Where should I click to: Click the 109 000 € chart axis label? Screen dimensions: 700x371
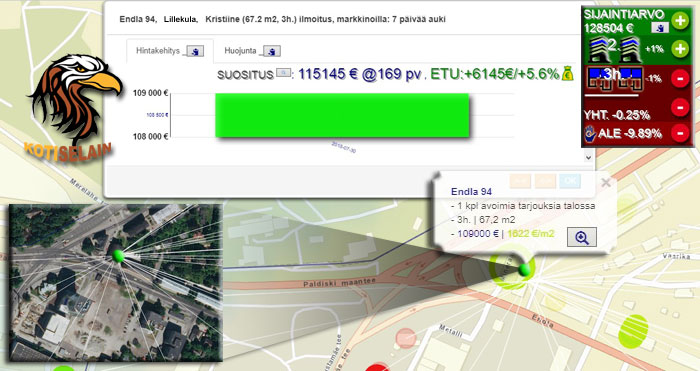(150, 93)
